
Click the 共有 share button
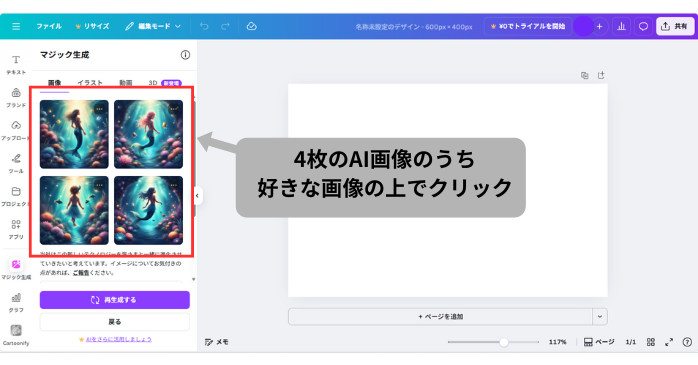click(x=675, y=26)
